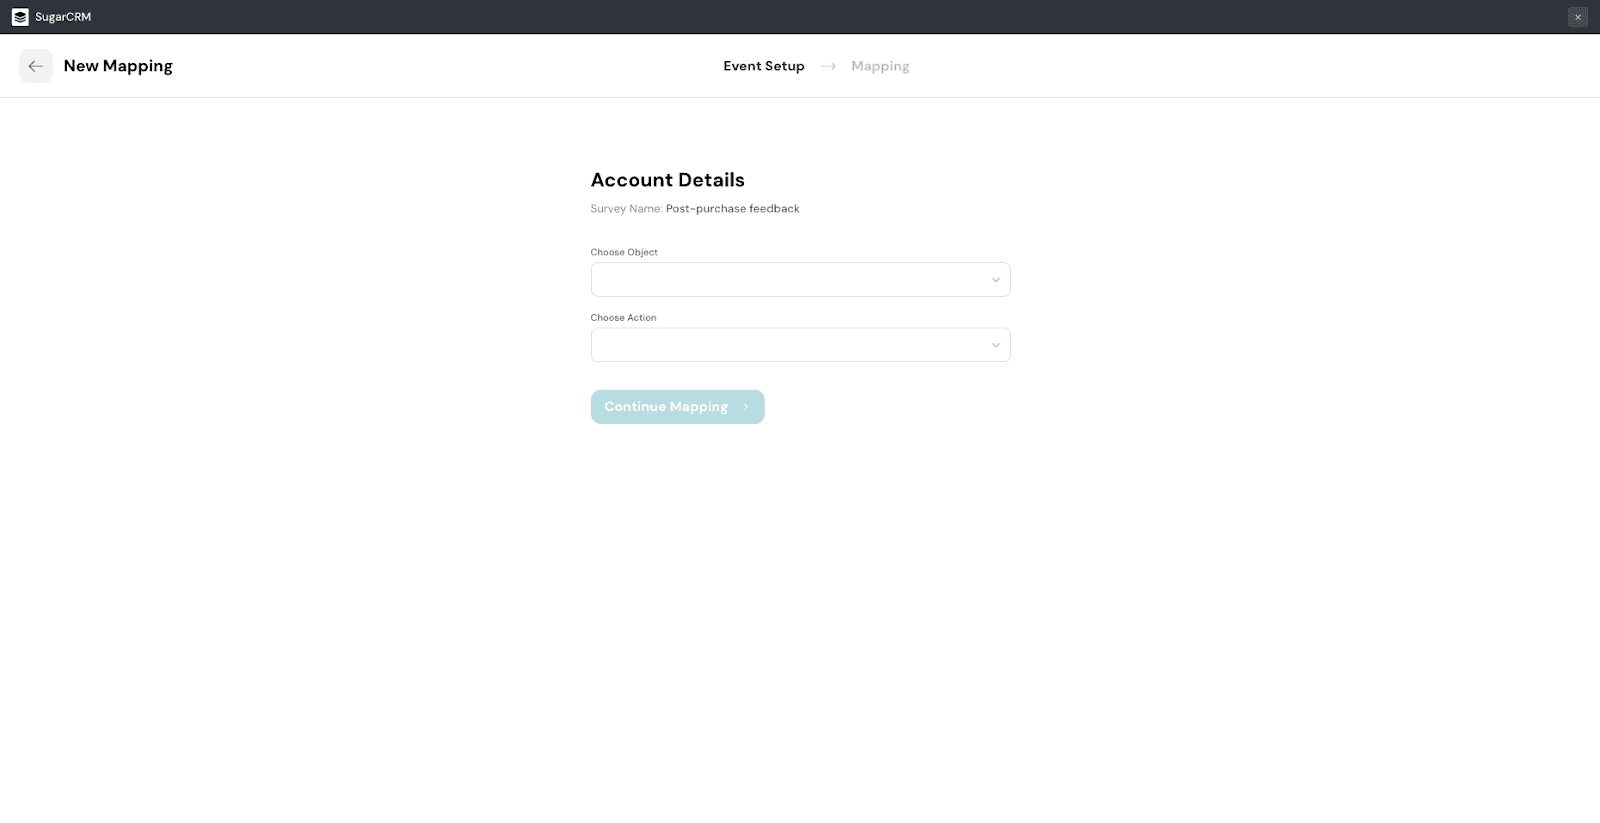Click the arrow between Event Setup and Mapping
Screen dimensions: 1600x823
(828, 66)
